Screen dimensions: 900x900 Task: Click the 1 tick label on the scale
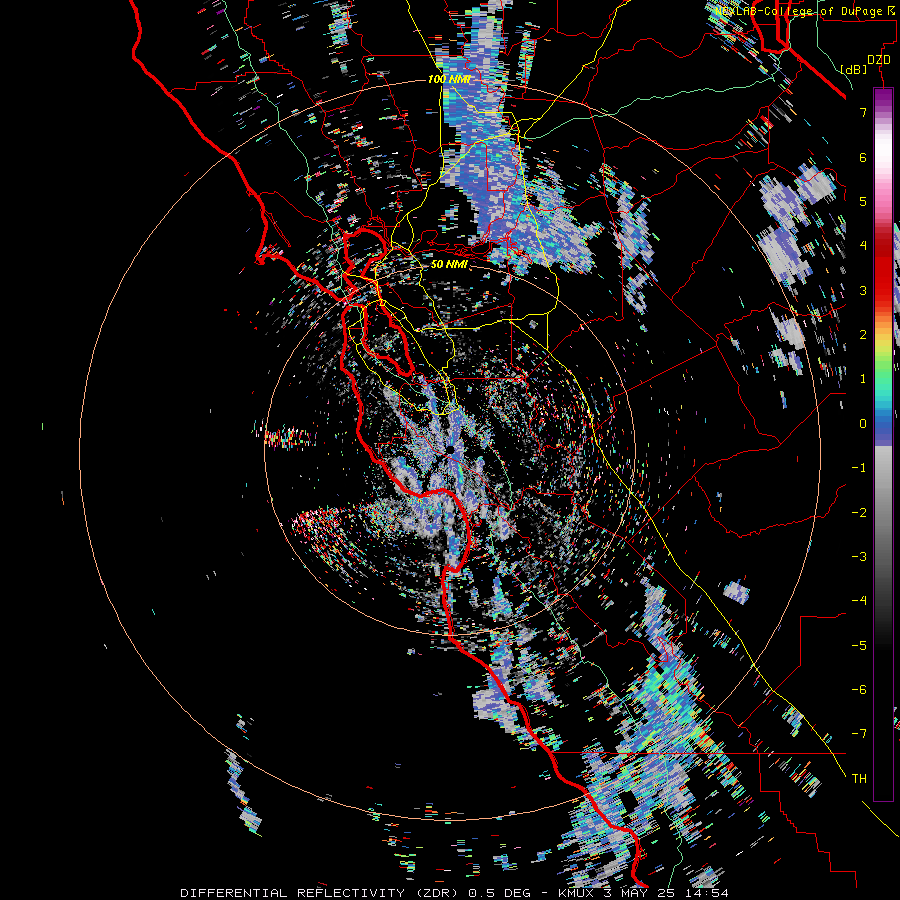[863, 379]
